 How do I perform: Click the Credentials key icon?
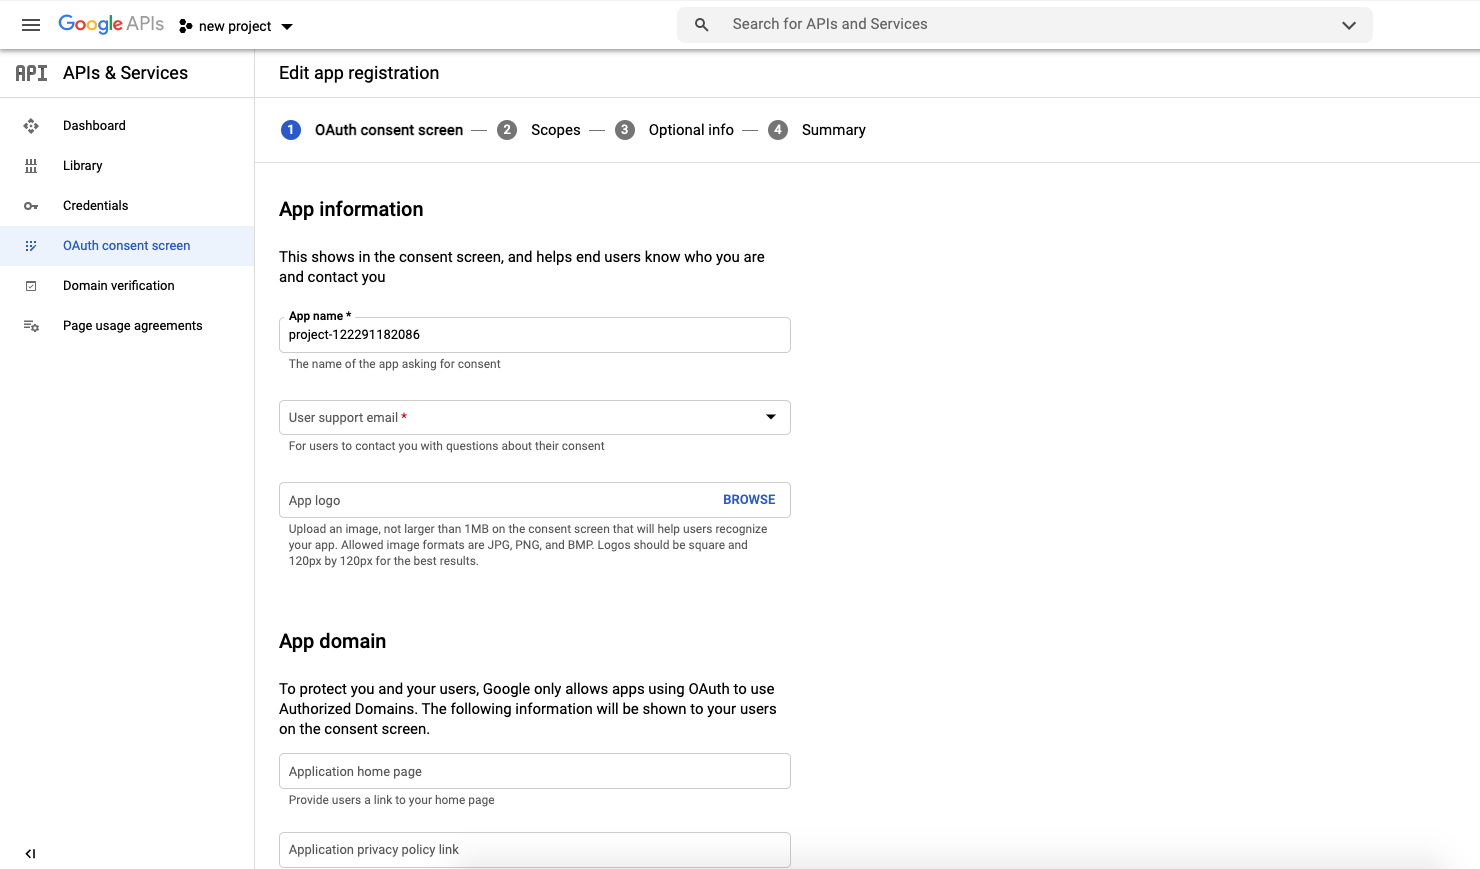tap(31, 206)
